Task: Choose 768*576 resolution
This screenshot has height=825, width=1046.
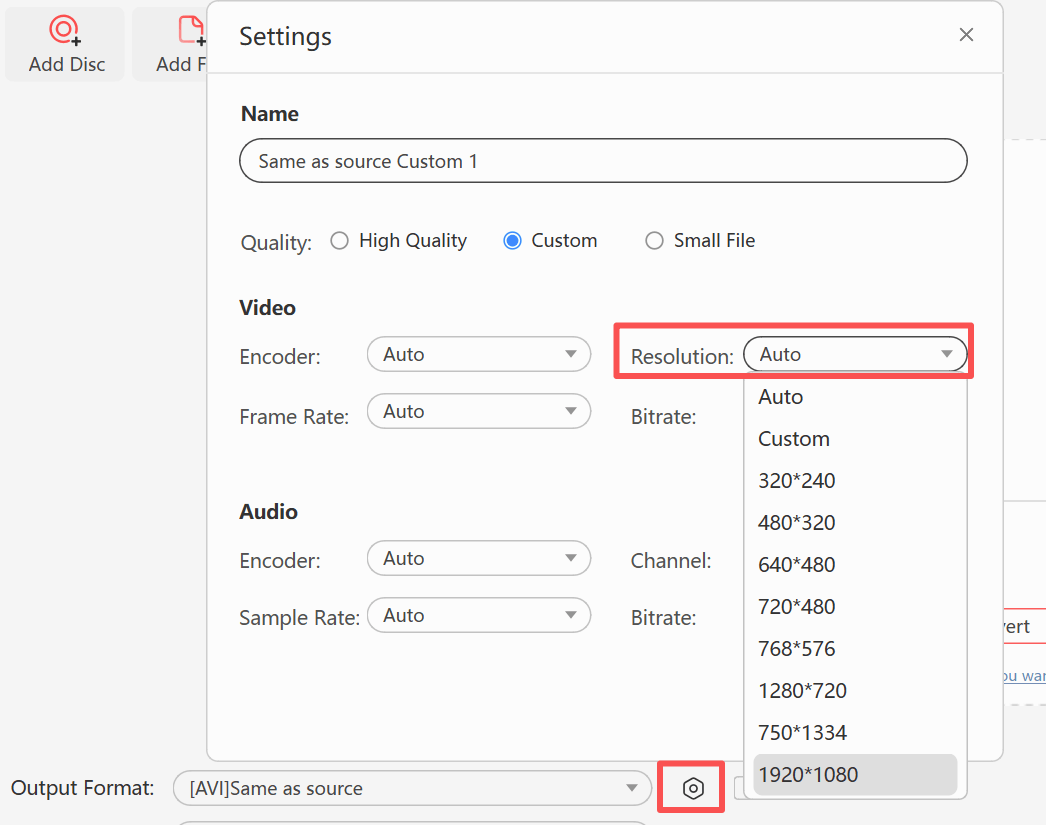Action: 855,649
